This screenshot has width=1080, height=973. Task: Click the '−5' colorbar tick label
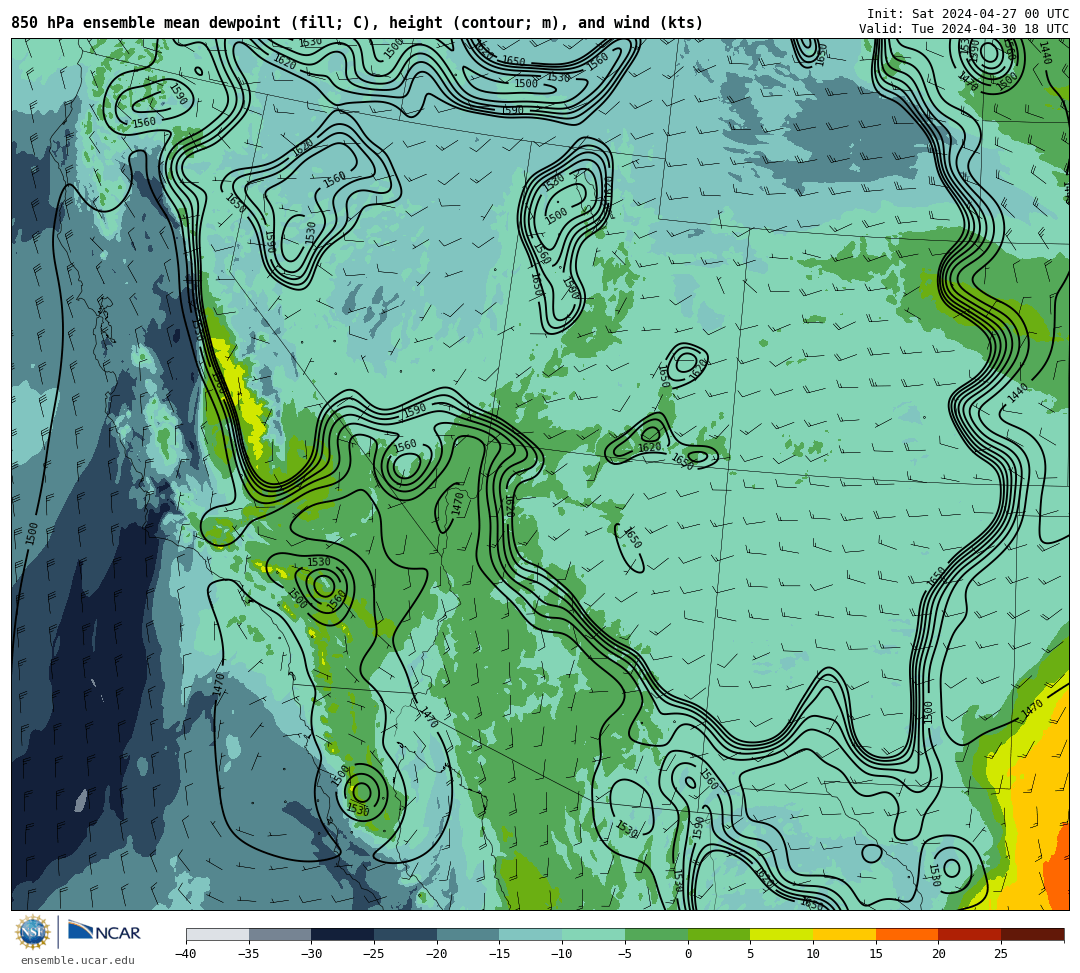624,954
